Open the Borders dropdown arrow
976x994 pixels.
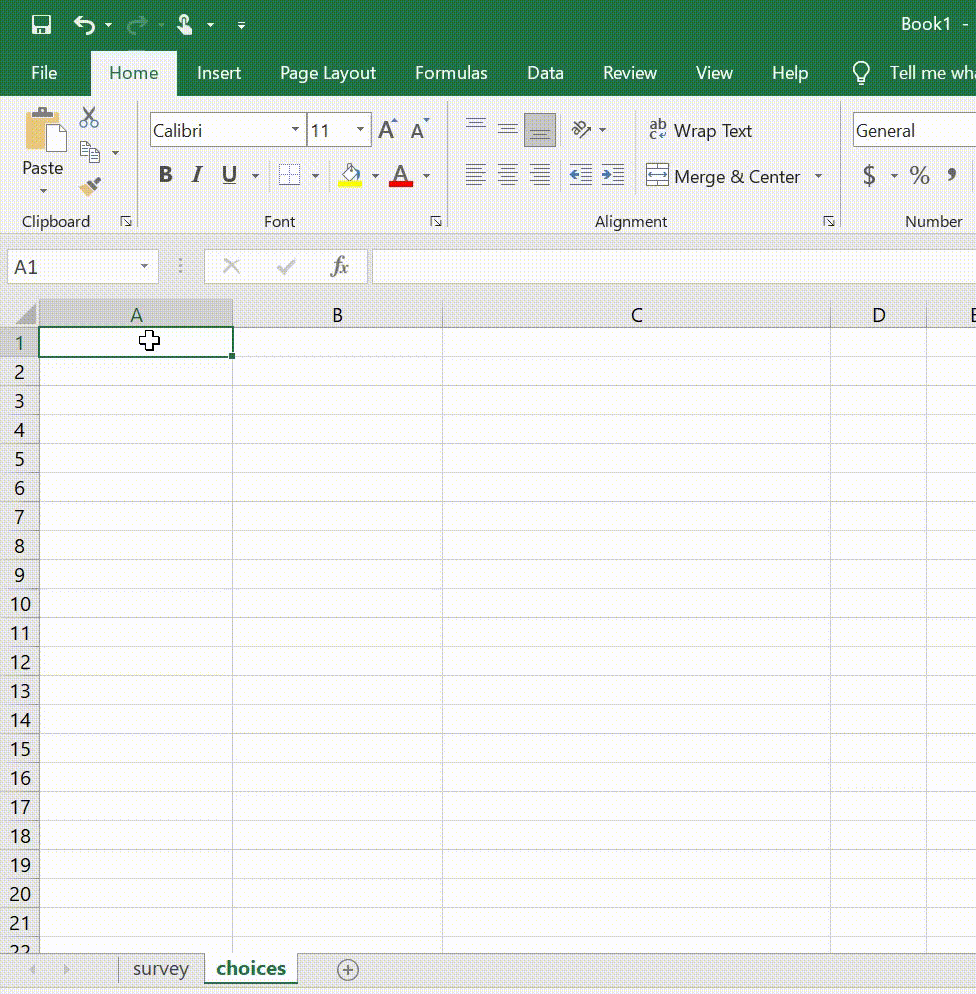[x=315, y=176]
